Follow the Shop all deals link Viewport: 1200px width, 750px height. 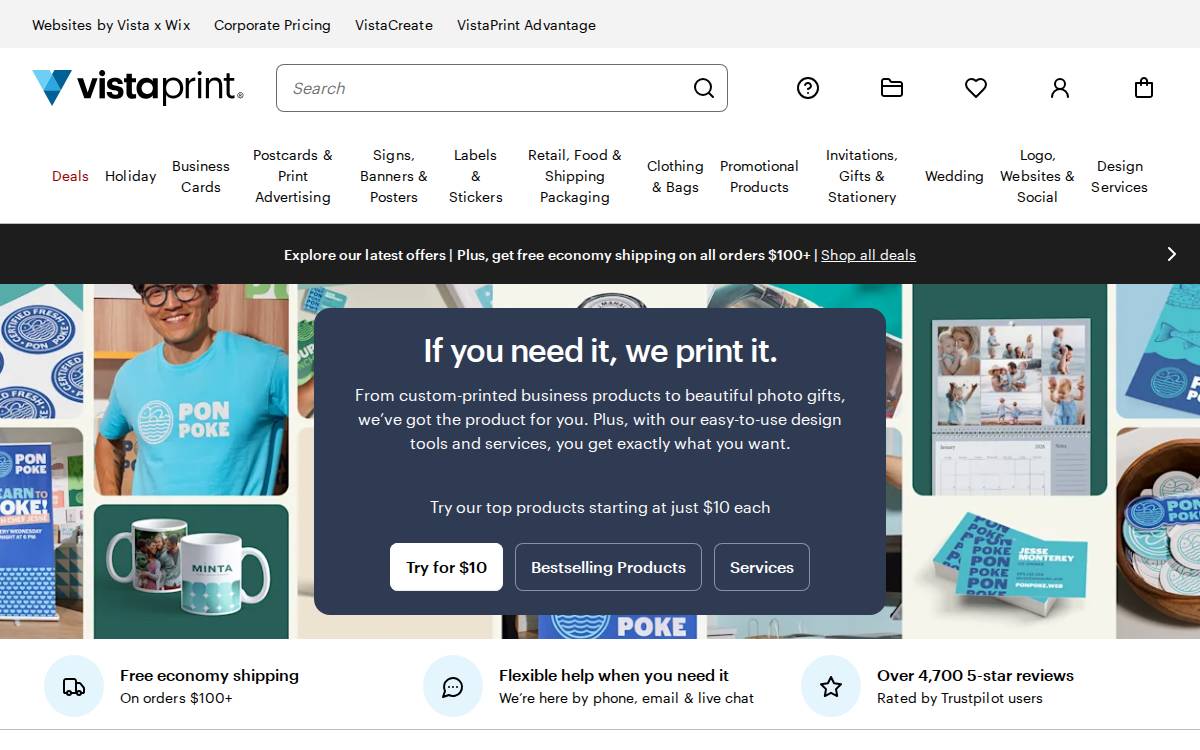point(868,255)
